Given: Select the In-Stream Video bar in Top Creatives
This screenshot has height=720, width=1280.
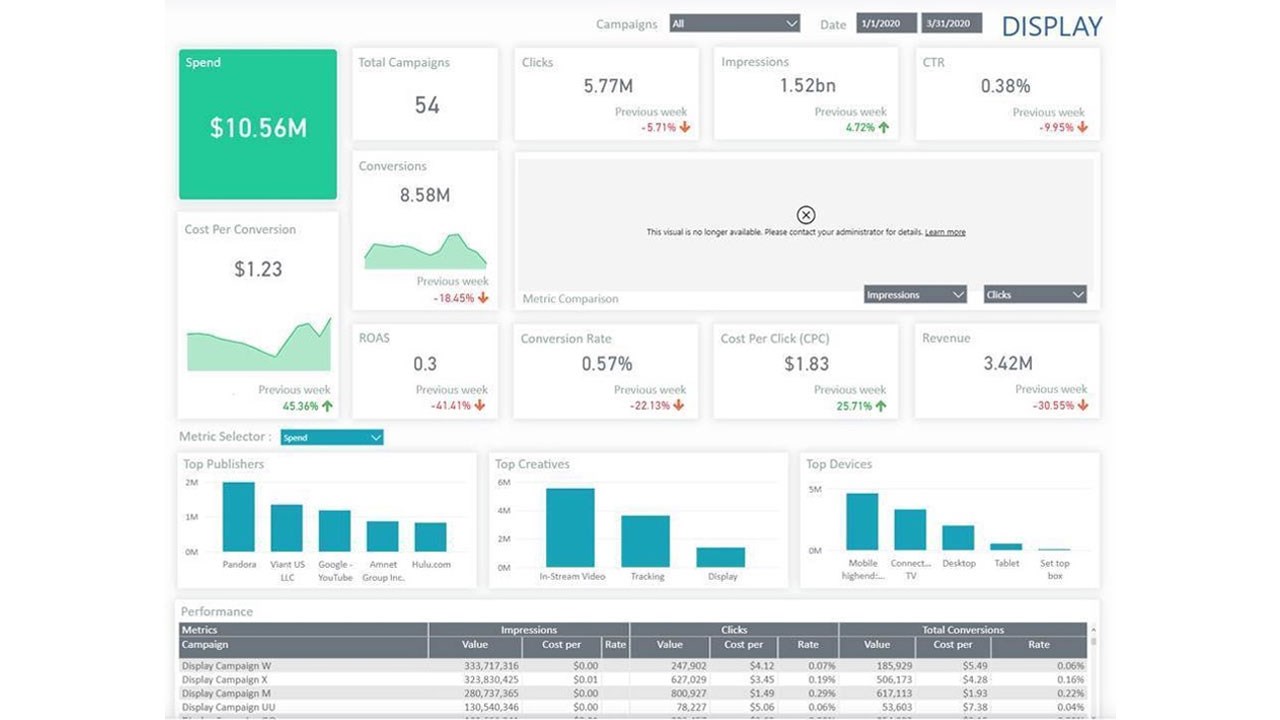Looking at the screenshot, I should [x=570, y=528].
